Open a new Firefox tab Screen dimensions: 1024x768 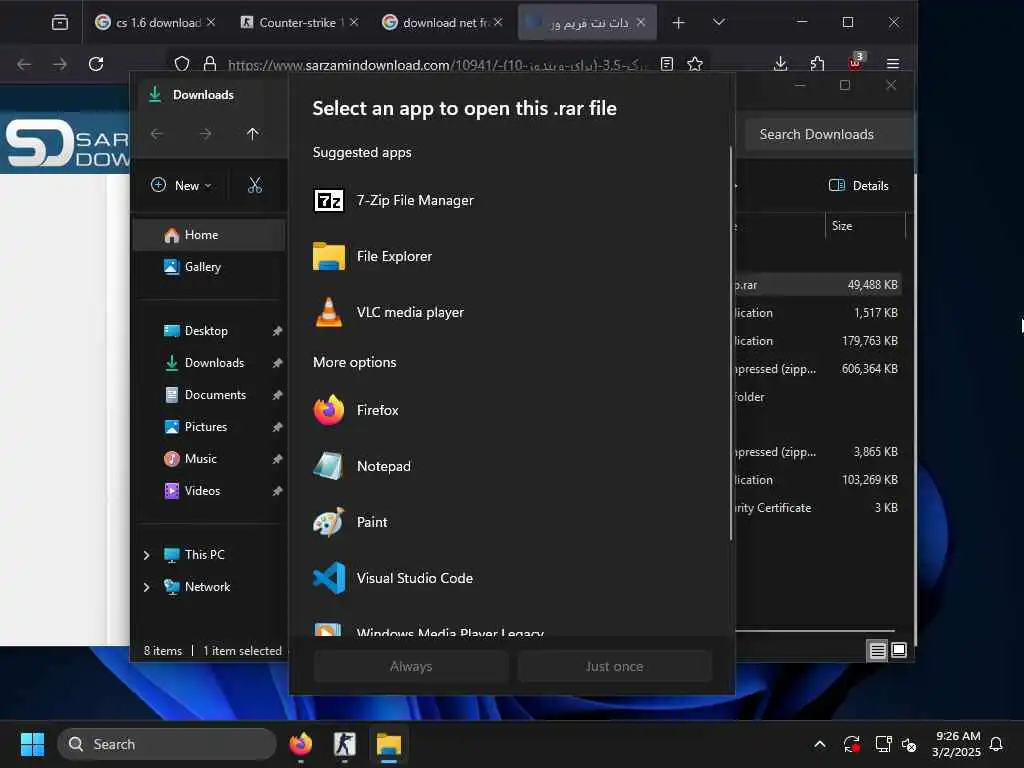point(679,23)
